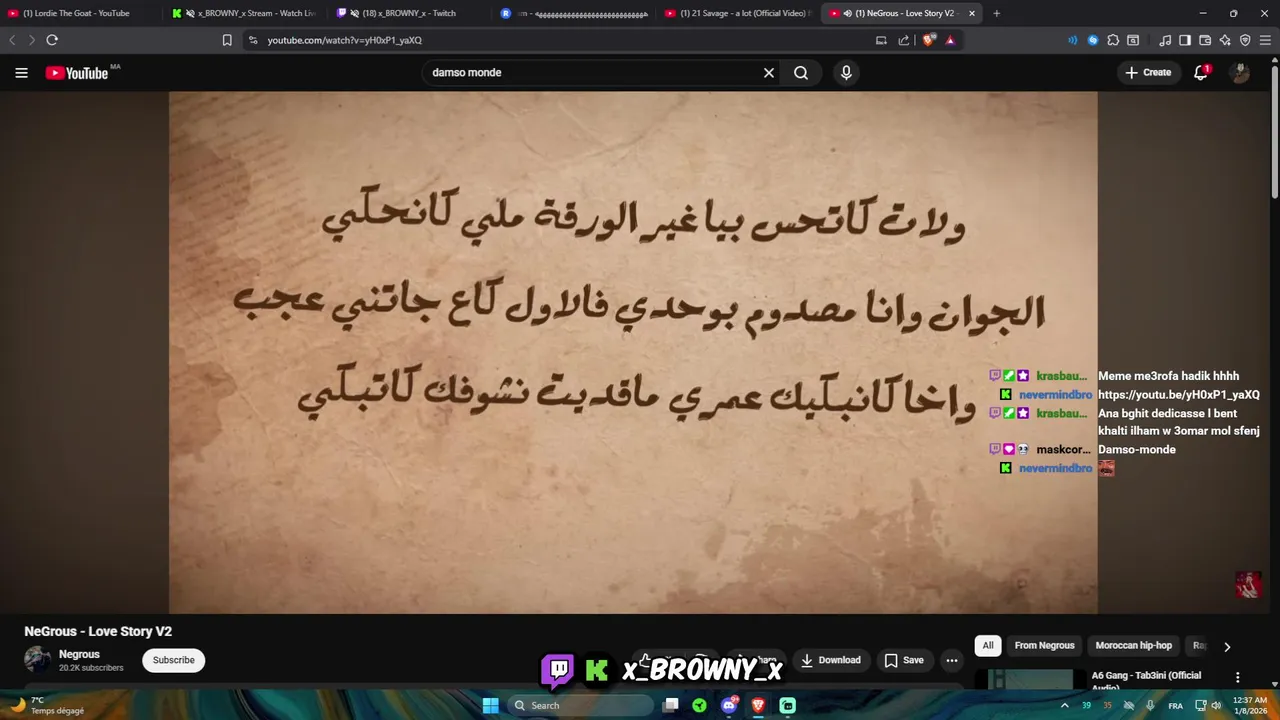Image resolution: width=1280 pixels, height=720 pixels.
Task: Show hidden system tray icons
Action: [x=1064, y=705]
